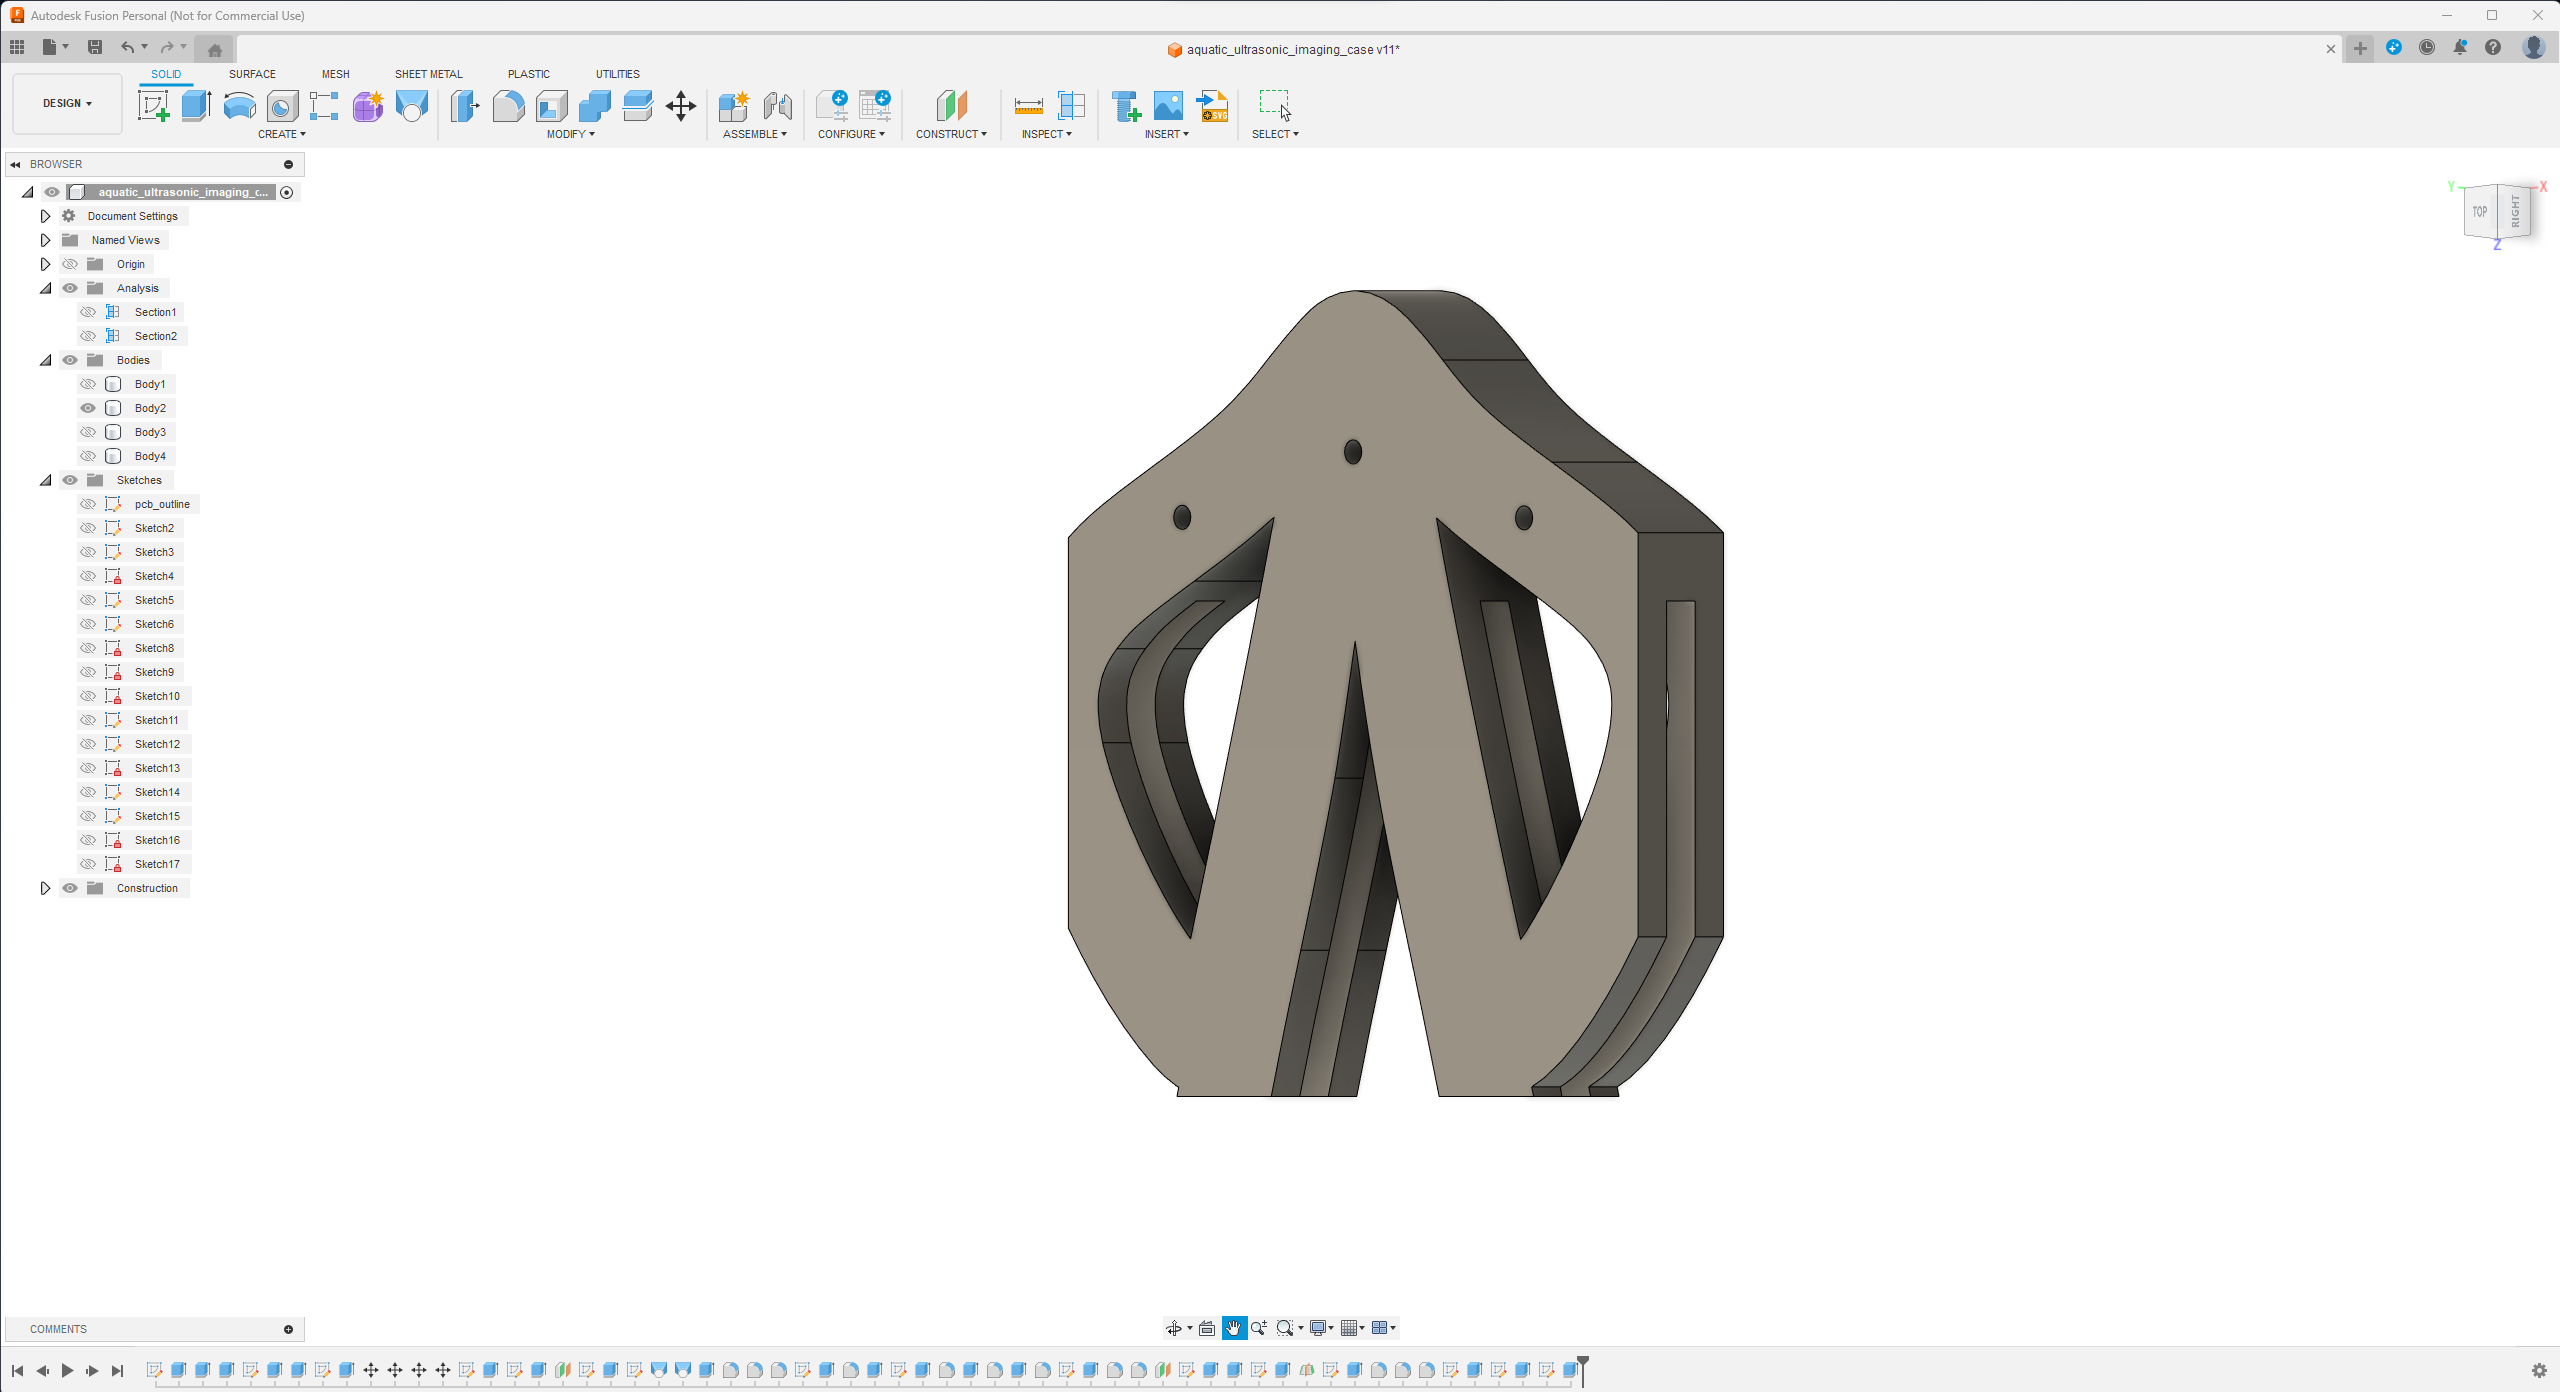2560x1392 pixels.
Task: Expand the Origin folder
Action: (45, 262)
